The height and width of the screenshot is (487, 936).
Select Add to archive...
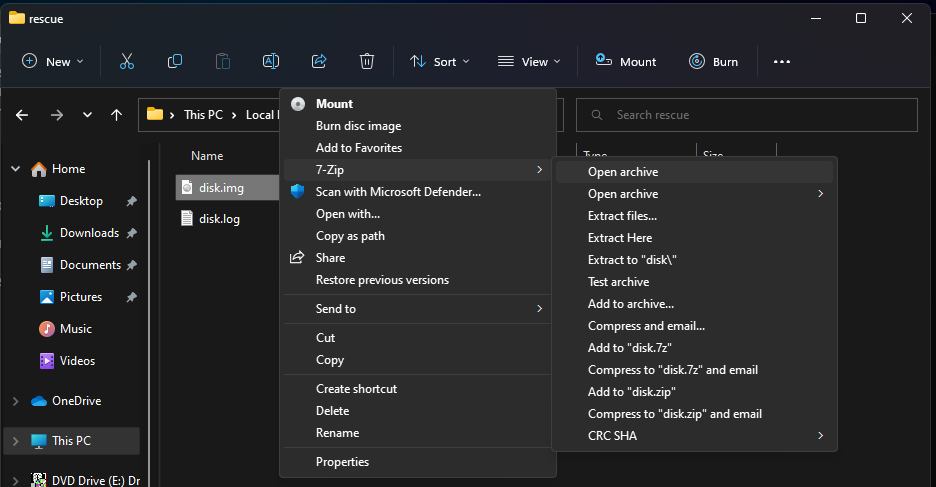(x=694, y=304)
